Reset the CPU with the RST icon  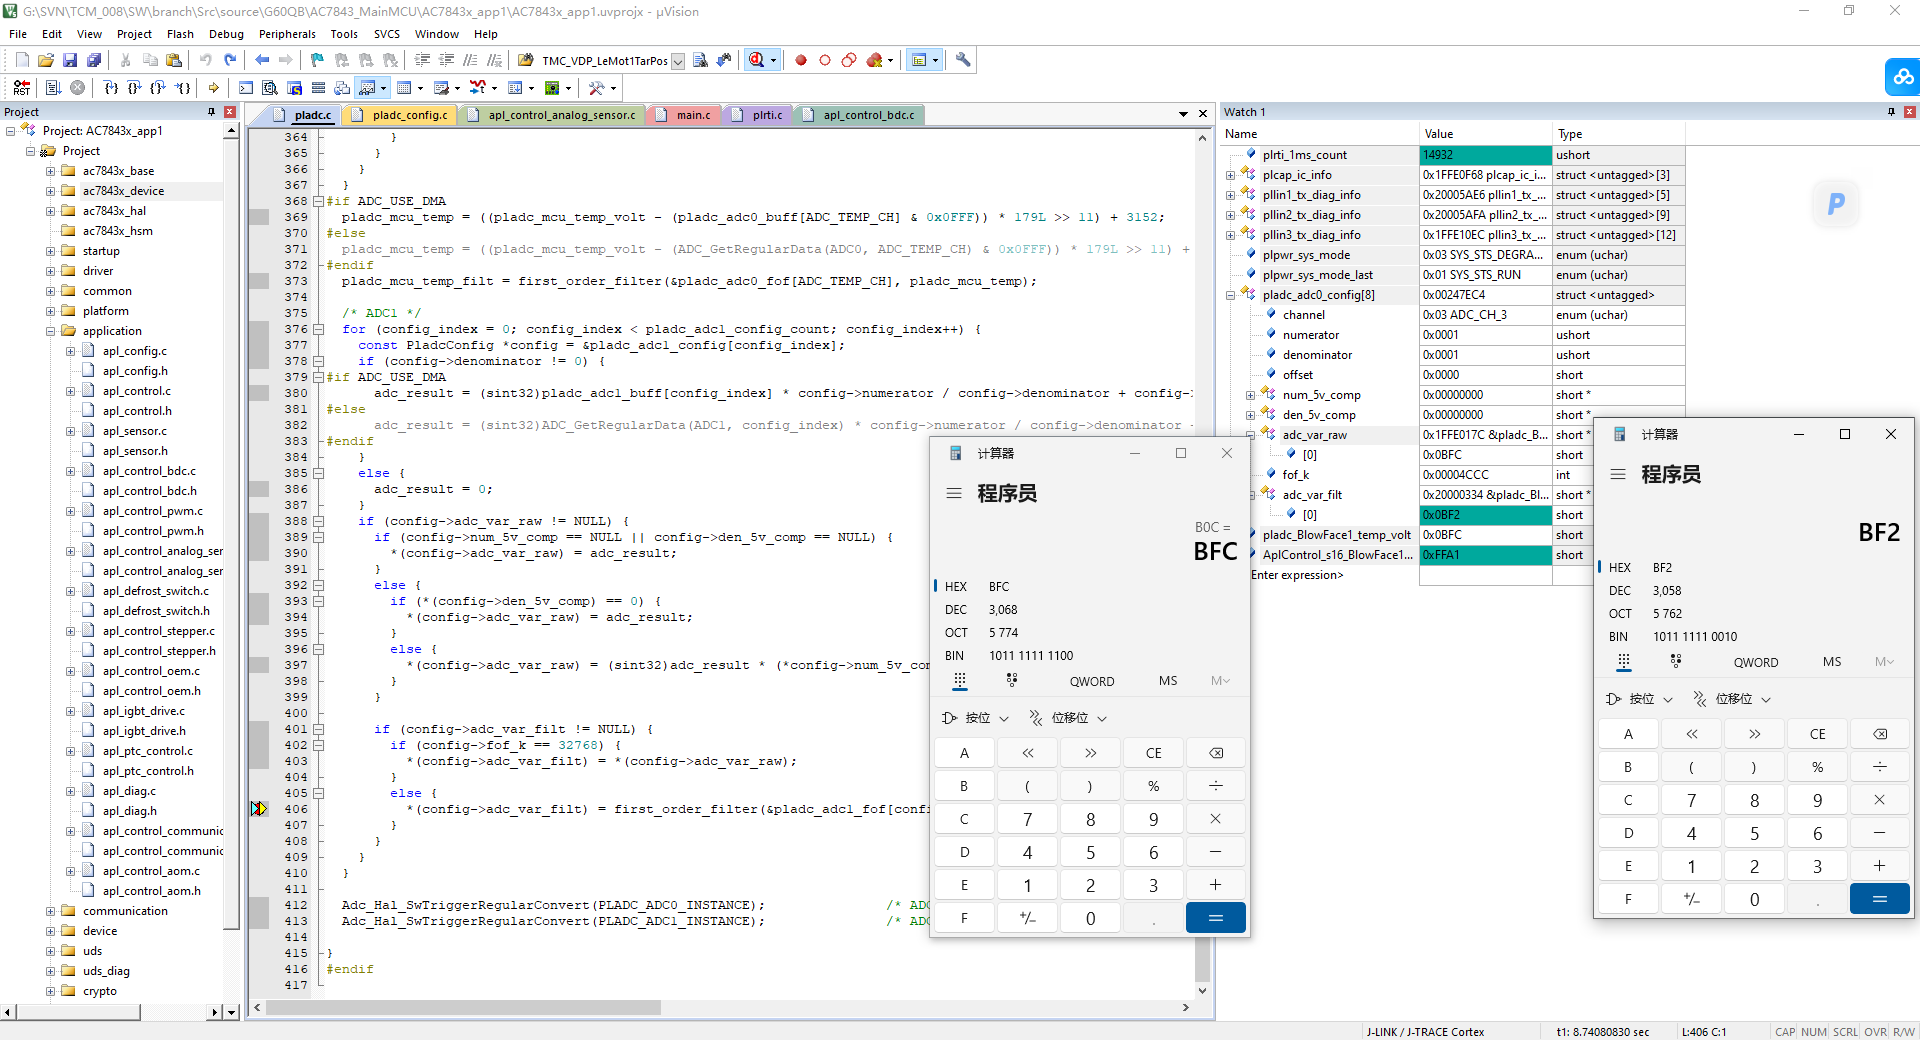tap(21, 88)
